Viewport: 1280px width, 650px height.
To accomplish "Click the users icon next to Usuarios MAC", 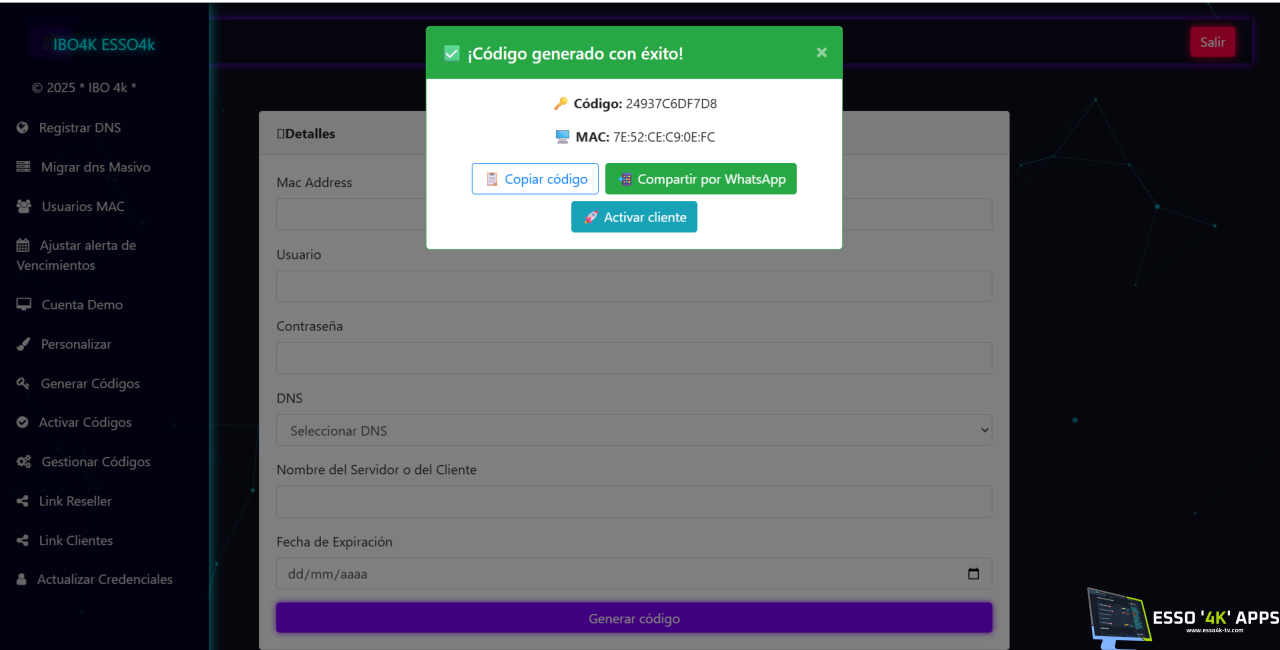I will pyautogui.click(x=24, y=207).
